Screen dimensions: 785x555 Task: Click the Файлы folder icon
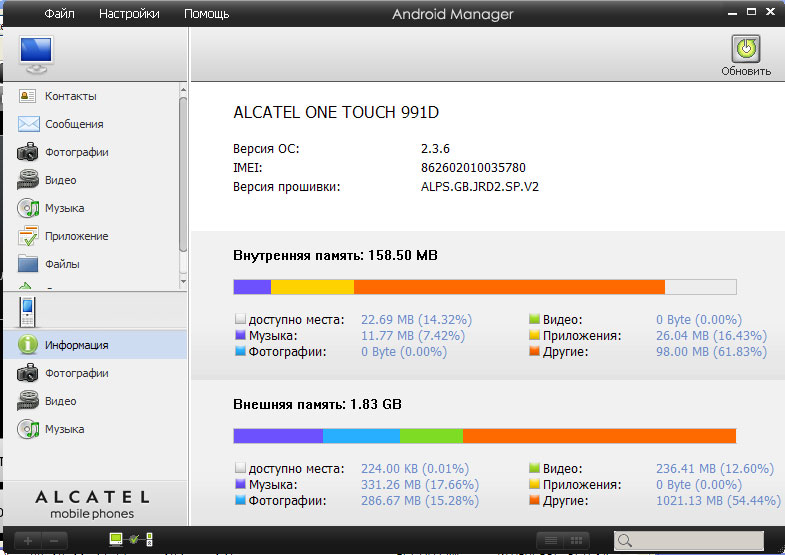[28, 263]
